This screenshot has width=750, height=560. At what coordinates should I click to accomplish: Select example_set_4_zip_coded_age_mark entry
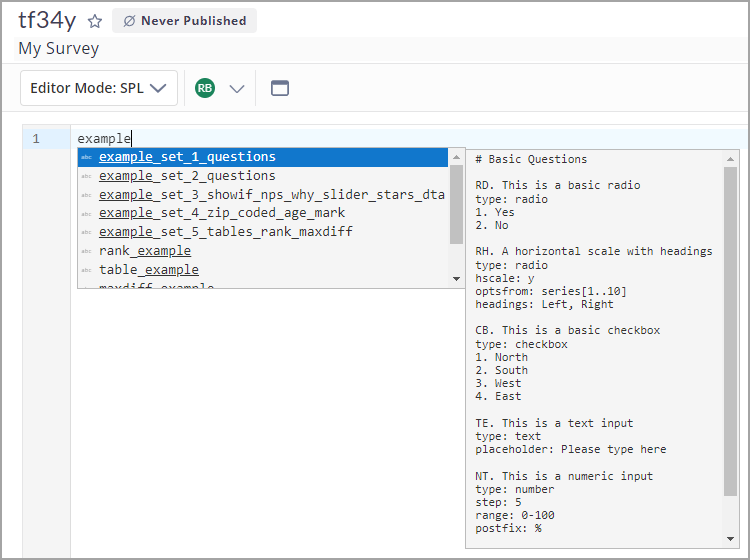[263, 213]
